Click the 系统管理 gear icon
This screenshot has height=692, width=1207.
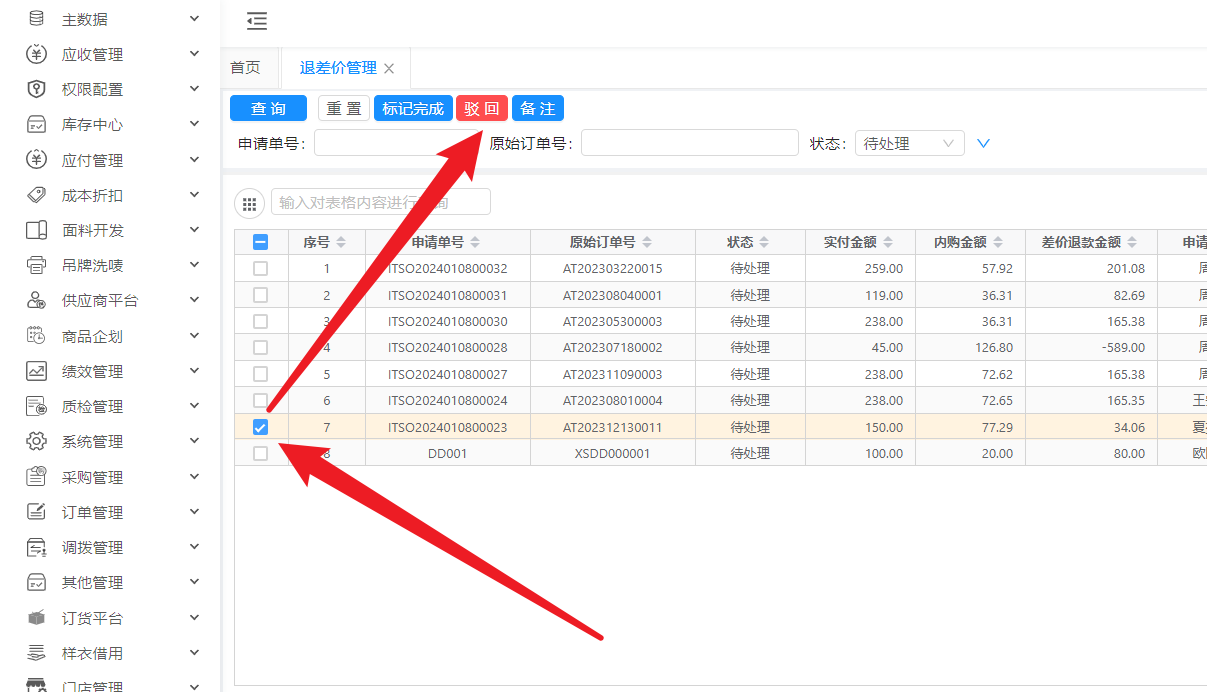coord(37,442)
